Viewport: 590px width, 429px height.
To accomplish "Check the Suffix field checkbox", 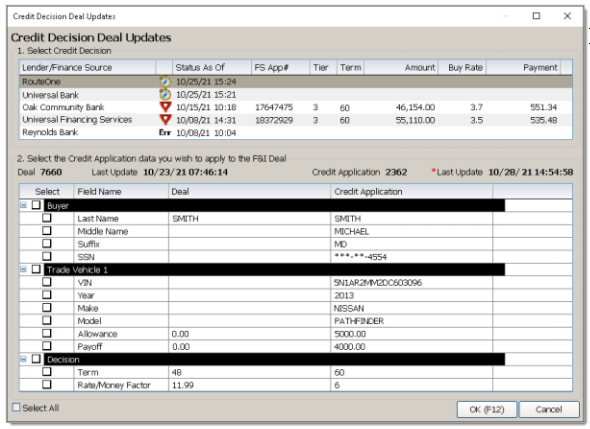I will [47, 243].
